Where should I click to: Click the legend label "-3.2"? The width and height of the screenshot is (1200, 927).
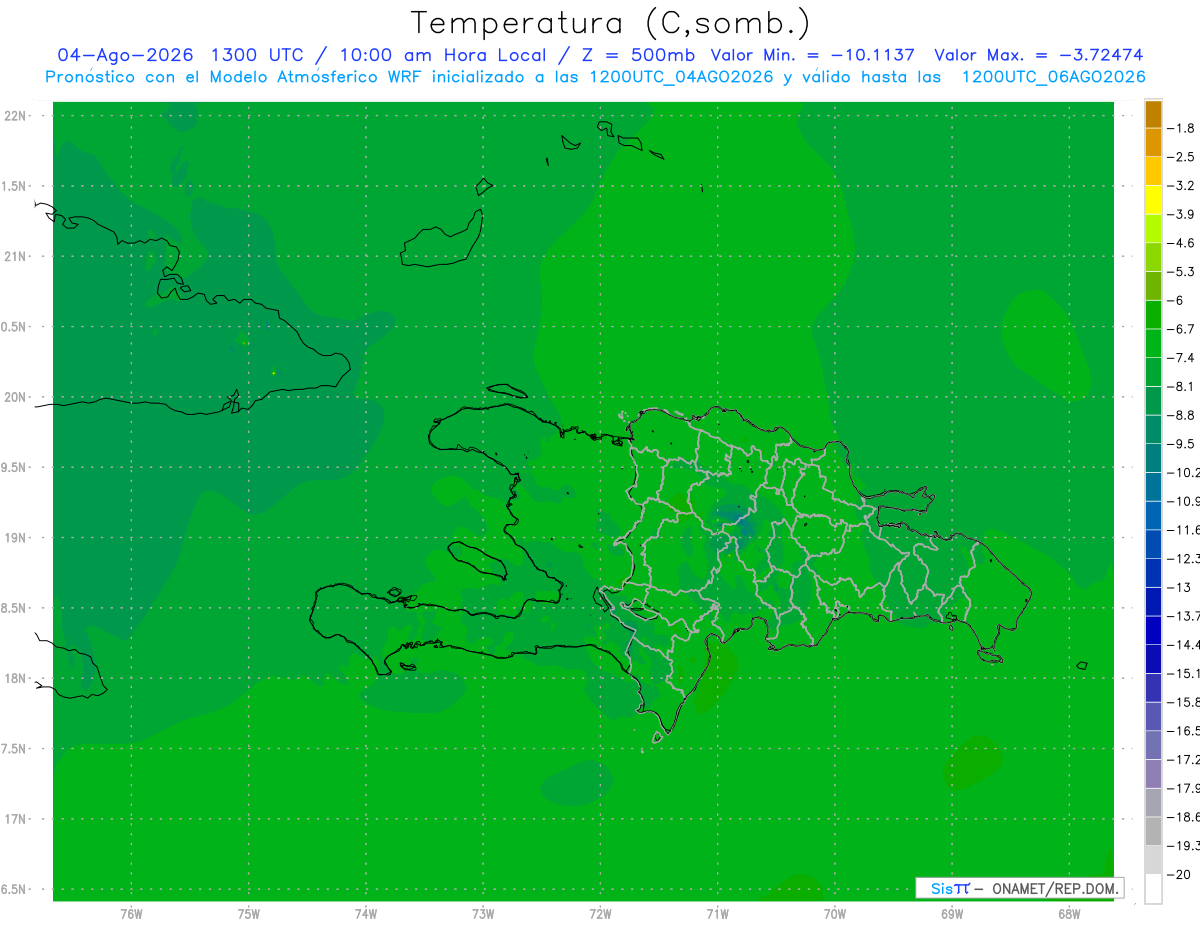[x=1182, y=186]
